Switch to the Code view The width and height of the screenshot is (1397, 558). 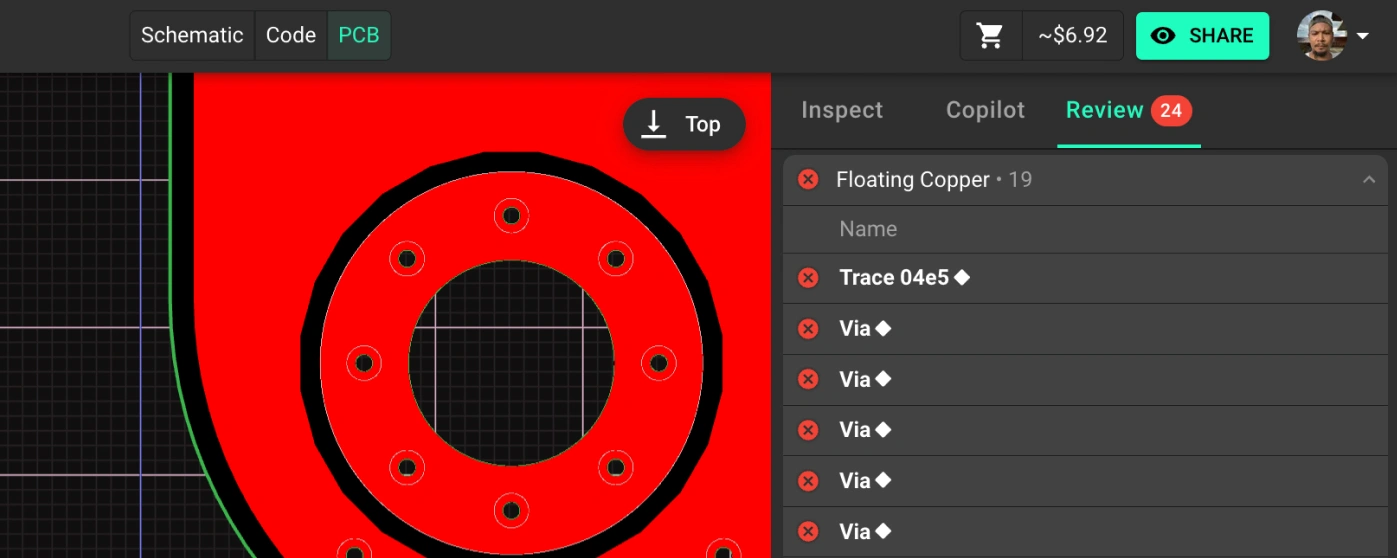point(291,36)
